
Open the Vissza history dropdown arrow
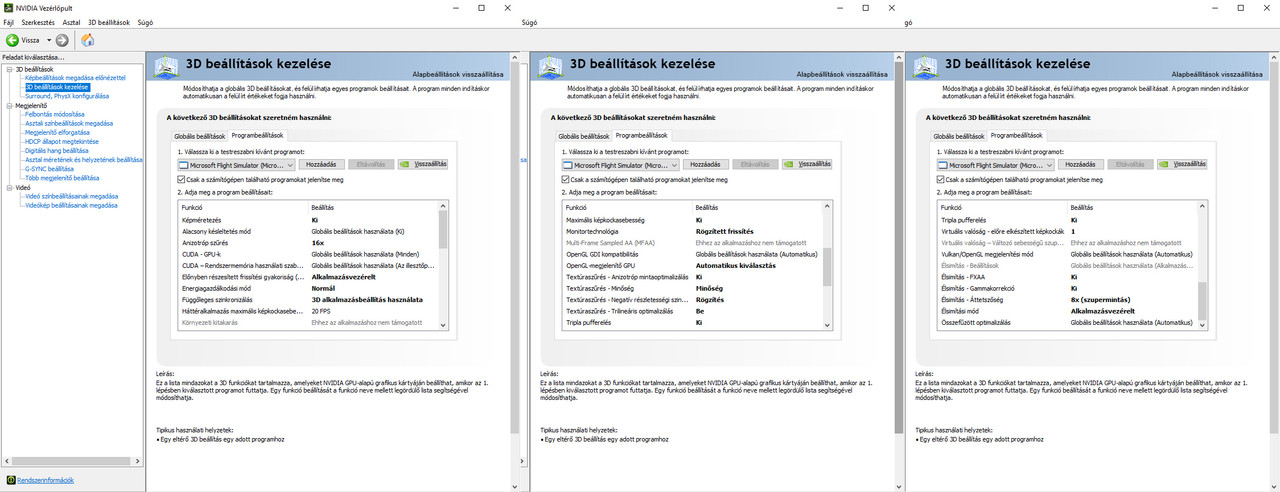tap(48, 40)
